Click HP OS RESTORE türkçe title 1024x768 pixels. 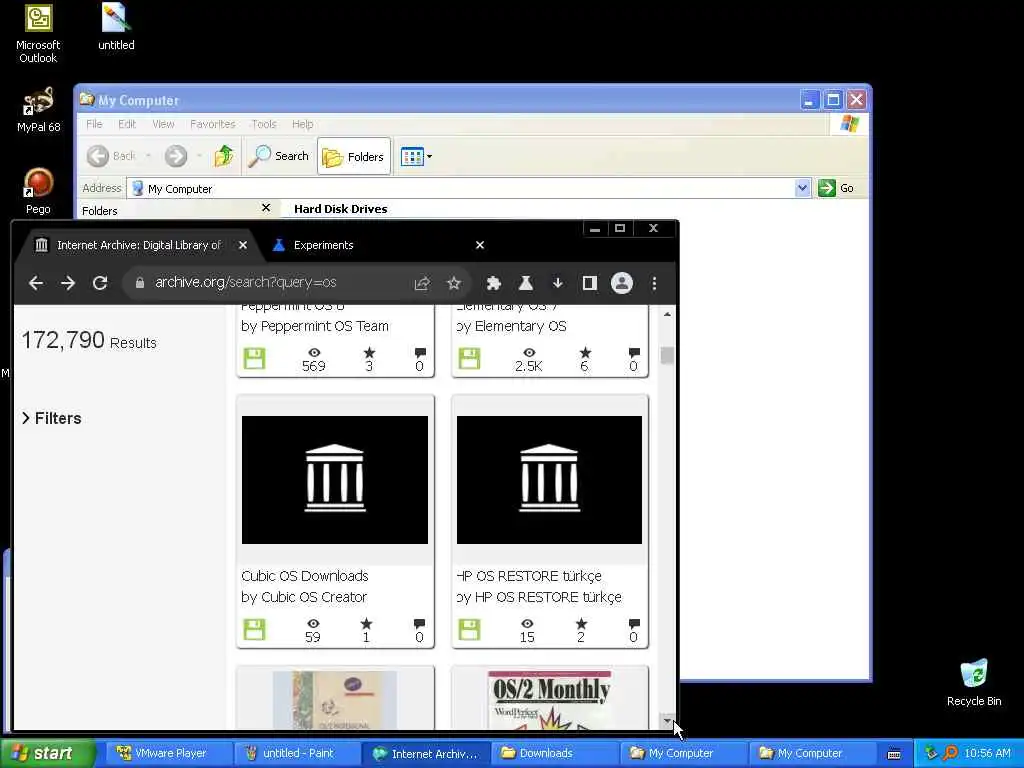(530, 576)
